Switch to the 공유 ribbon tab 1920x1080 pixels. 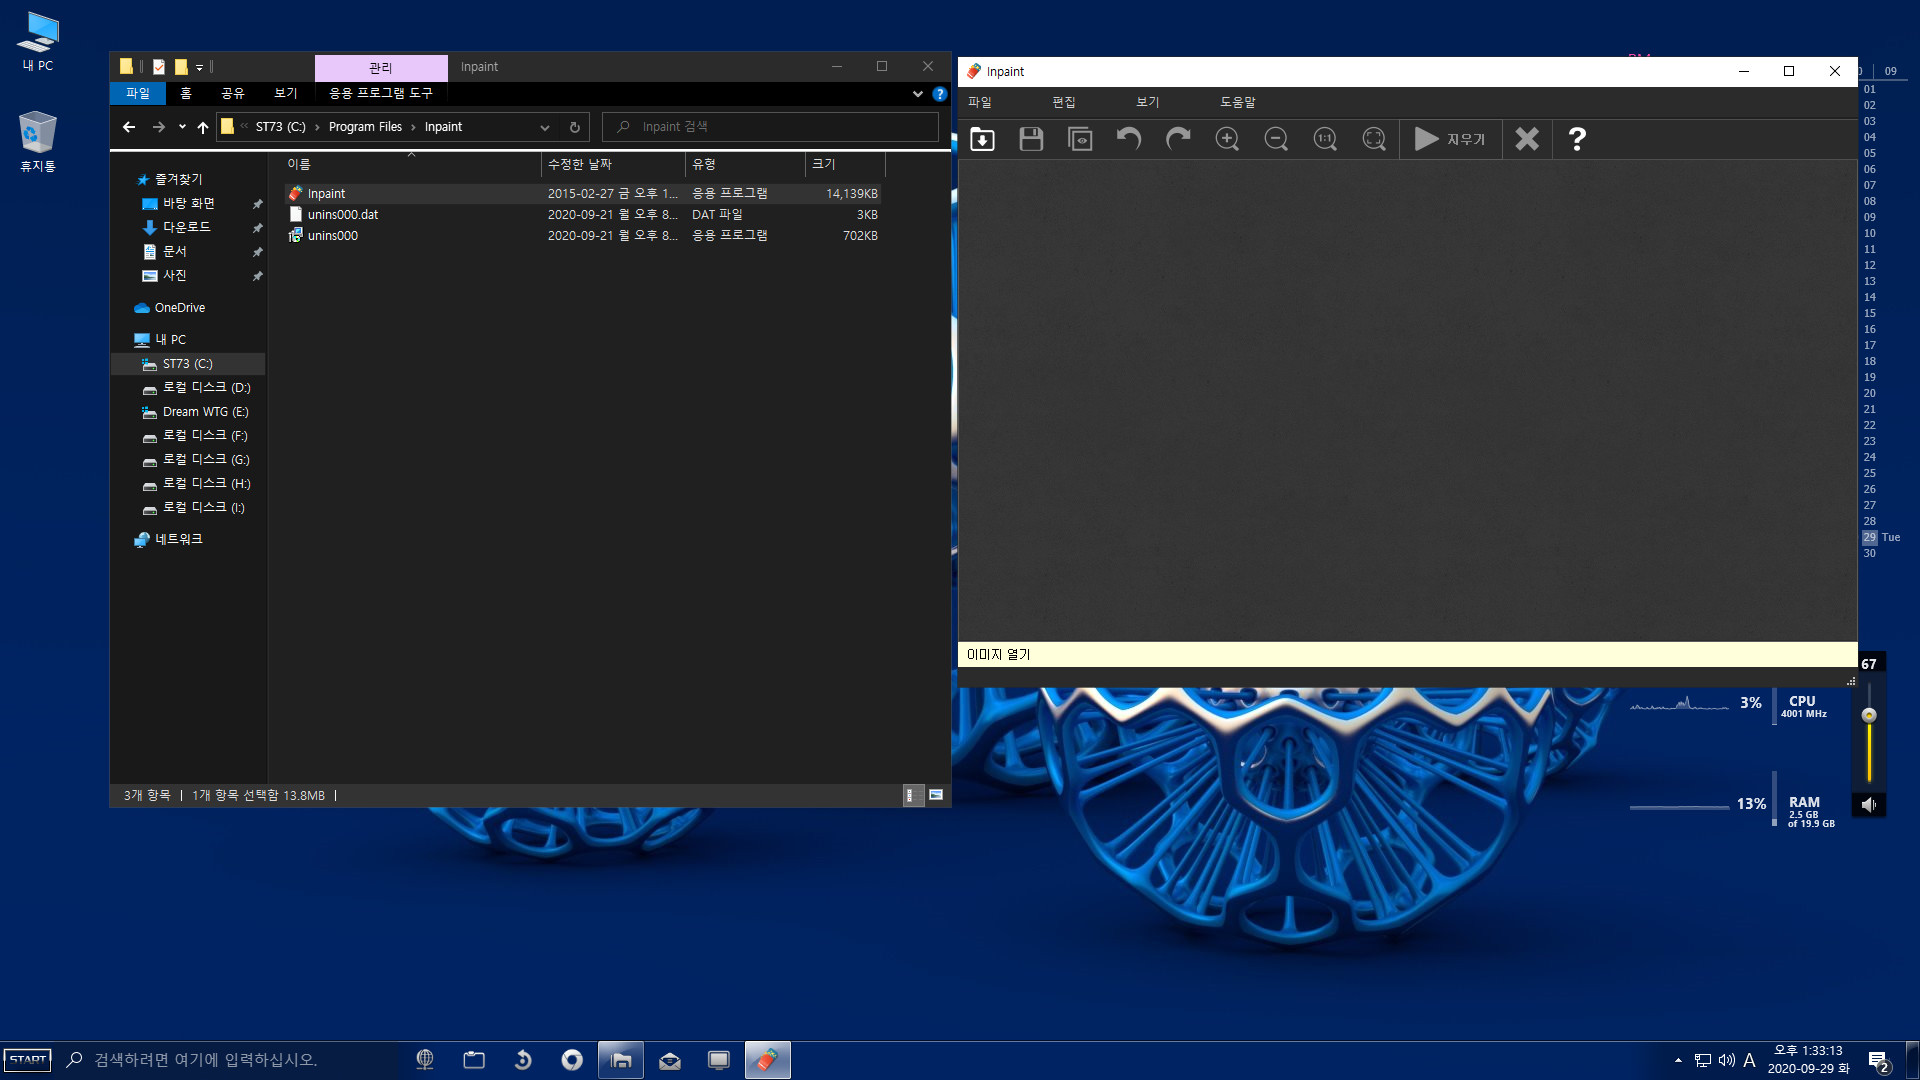coord(233,93)
